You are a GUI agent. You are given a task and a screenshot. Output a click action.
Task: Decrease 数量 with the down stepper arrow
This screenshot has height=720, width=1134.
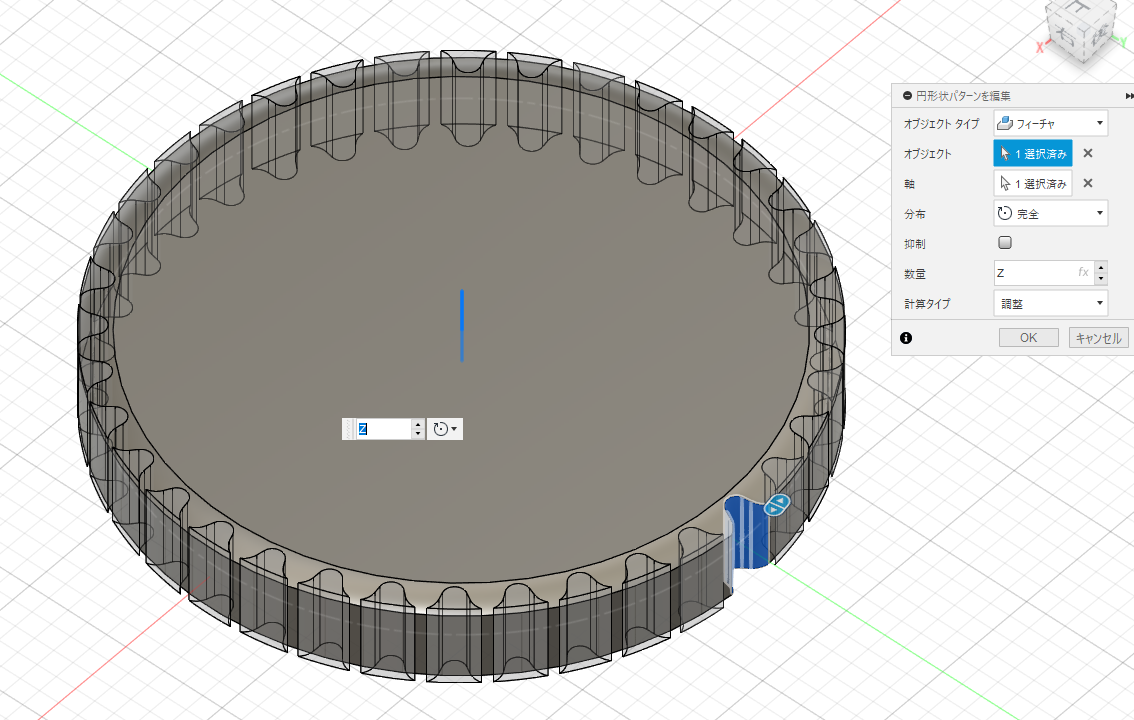(x=1101, y=278)
